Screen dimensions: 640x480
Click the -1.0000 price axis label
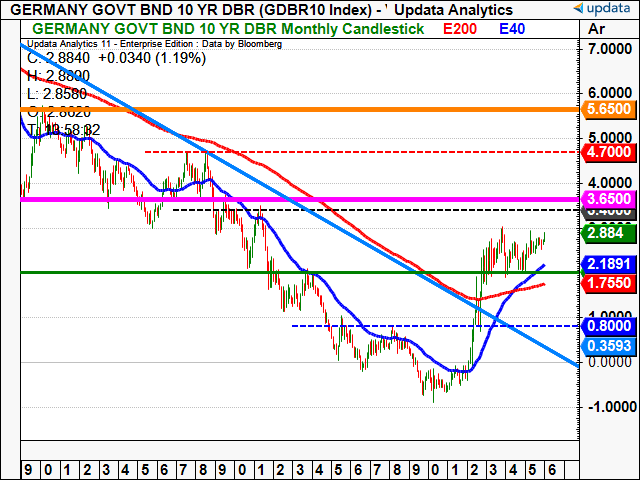click(x=608, y=407)
